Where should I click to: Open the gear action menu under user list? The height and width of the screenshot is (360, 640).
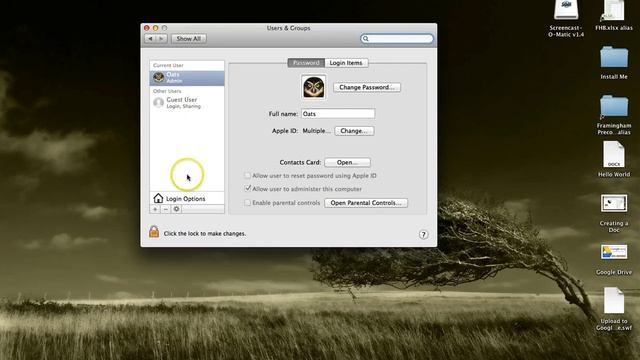click(176, 209)
